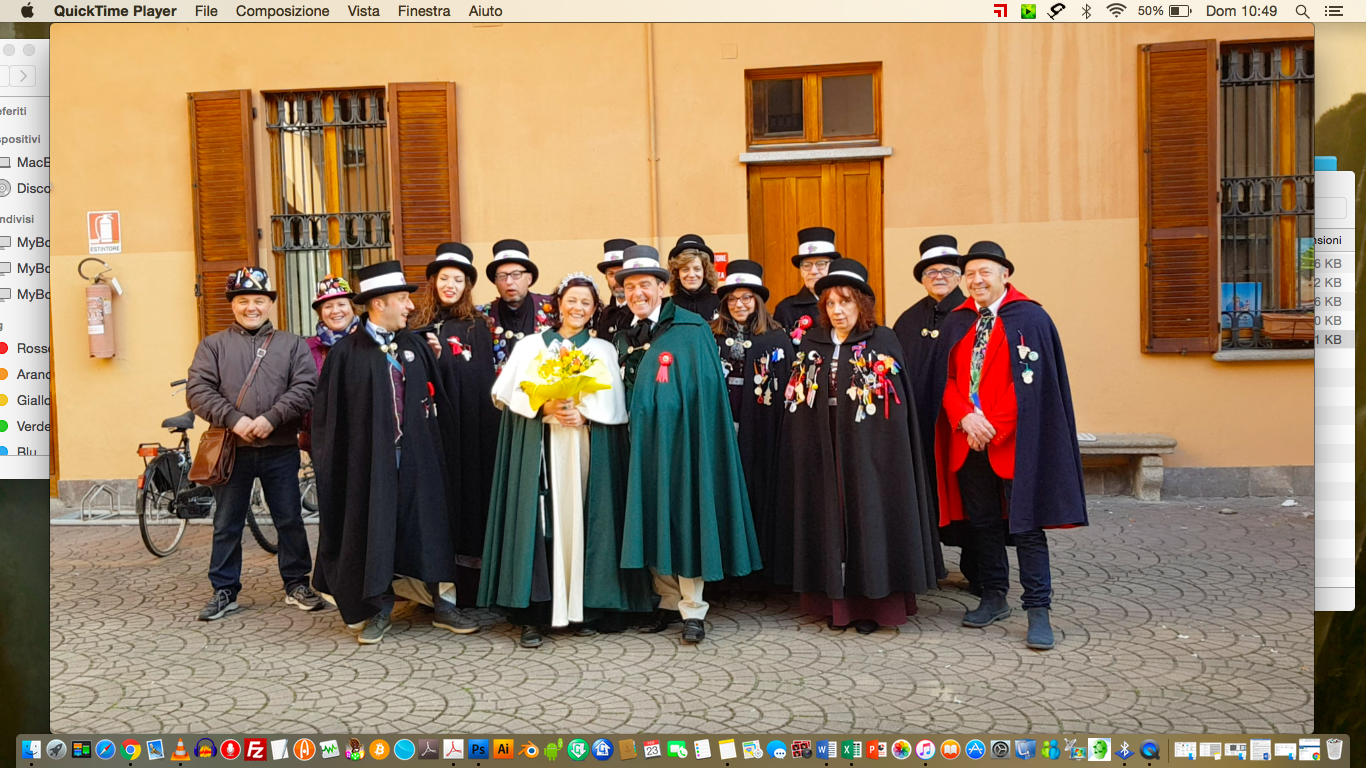Launch Google Chrome from the dock

click(x=131, y=749)
